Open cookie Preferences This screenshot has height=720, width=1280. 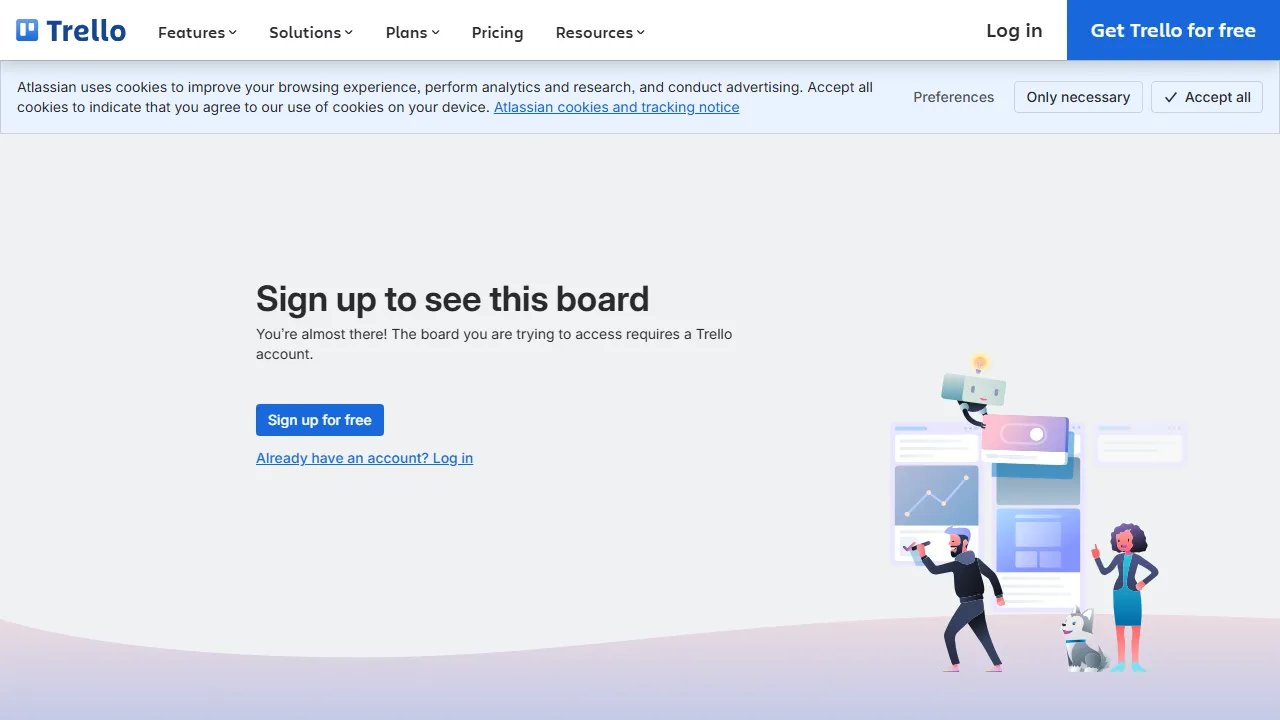coord(953,97)
